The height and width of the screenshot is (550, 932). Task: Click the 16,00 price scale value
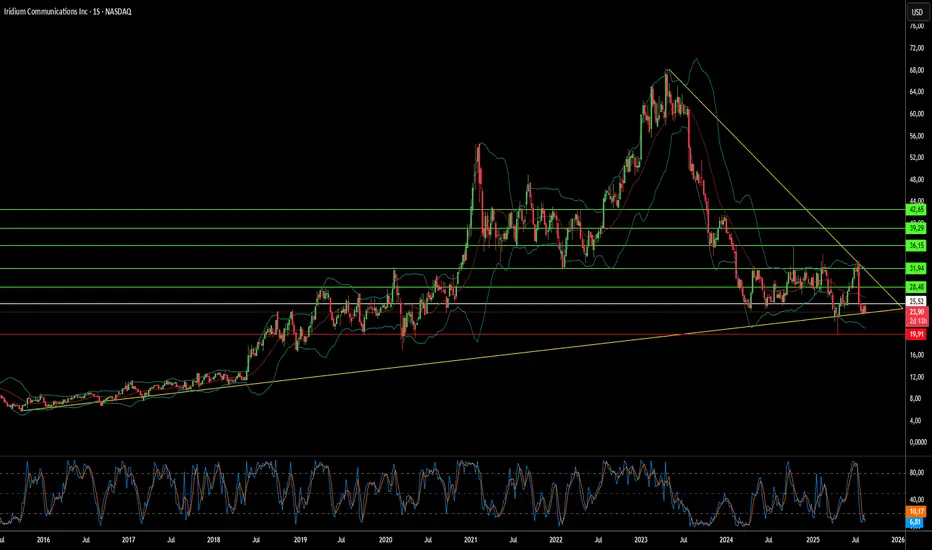click(x=917, y=355)
